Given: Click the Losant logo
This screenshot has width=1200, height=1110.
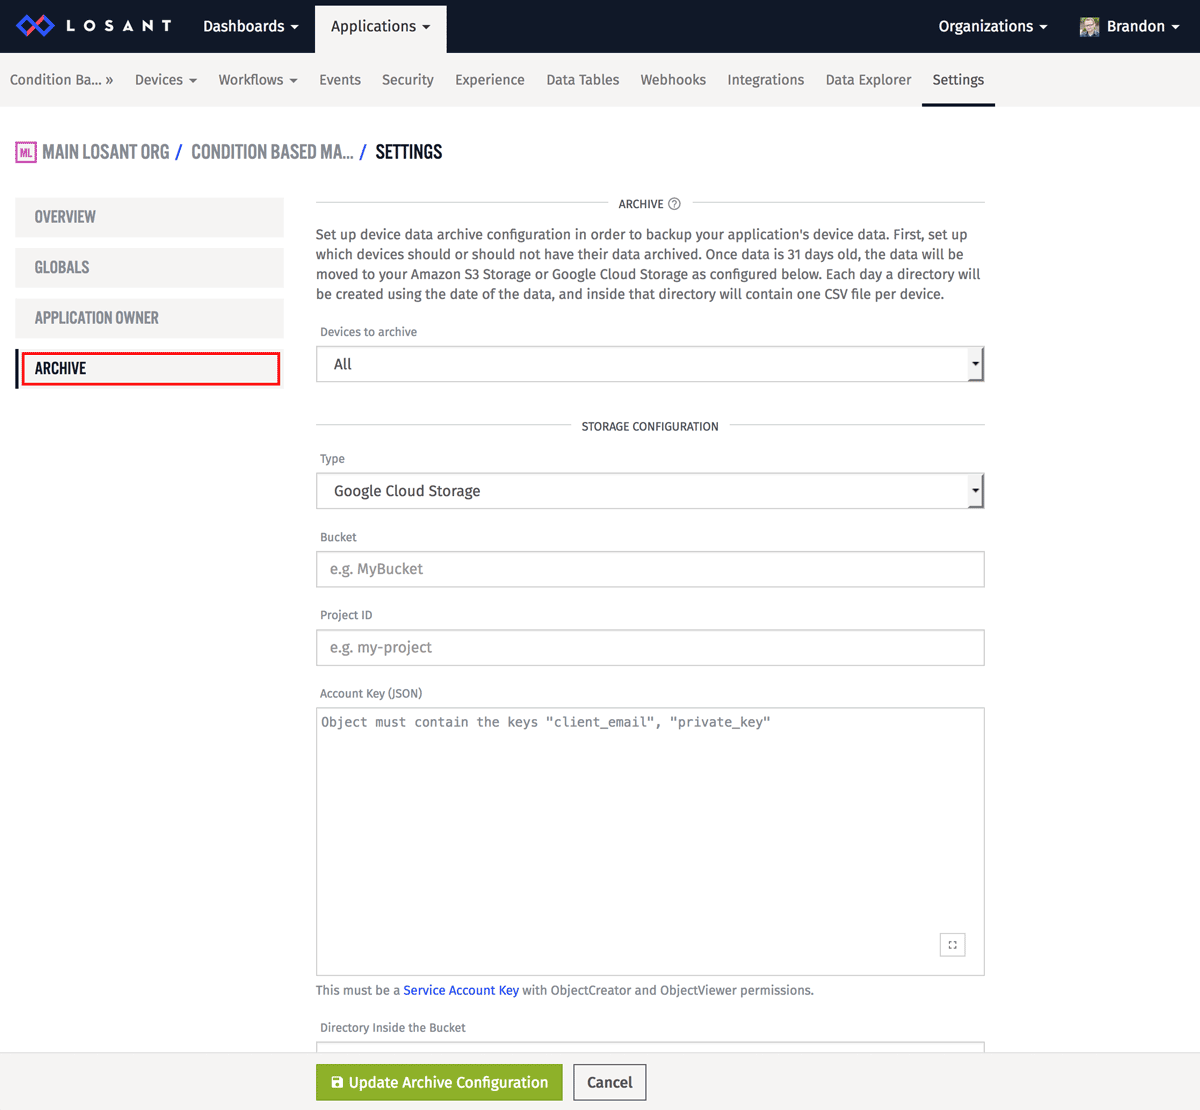Looking at the screenshot, I should click(94, 26).
